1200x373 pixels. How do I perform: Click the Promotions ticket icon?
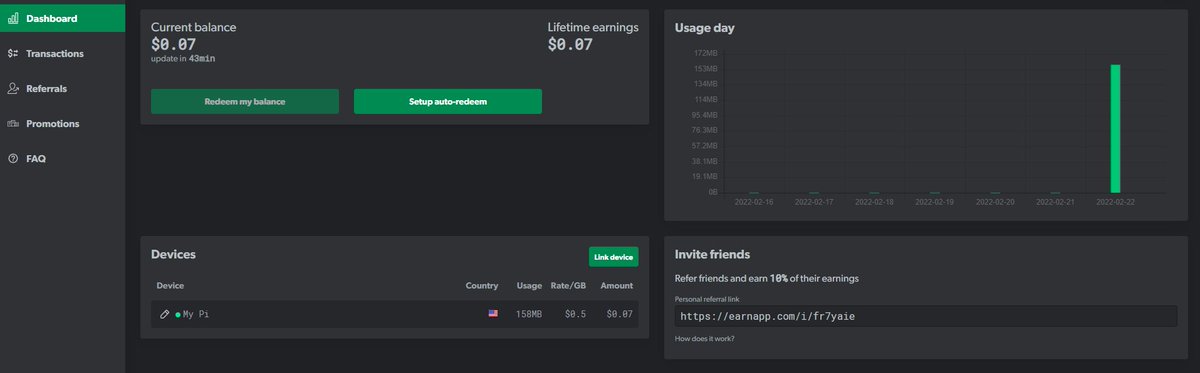click(13, 123)
